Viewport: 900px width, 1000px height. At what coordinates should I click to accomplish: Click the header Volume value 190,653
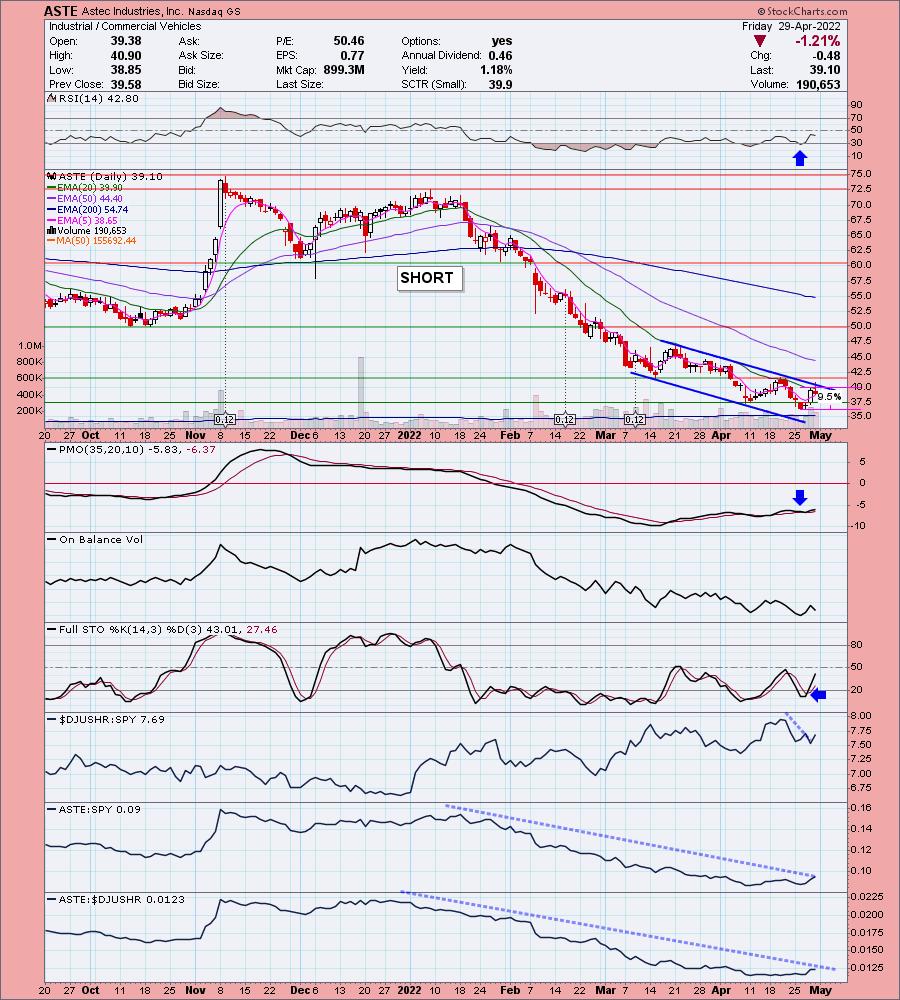[x=818, y=84]
